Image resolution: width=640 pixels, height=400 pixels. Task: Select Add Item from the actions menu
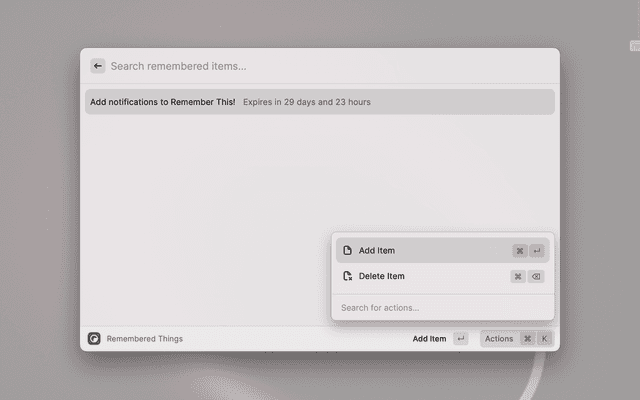point(378,251)
